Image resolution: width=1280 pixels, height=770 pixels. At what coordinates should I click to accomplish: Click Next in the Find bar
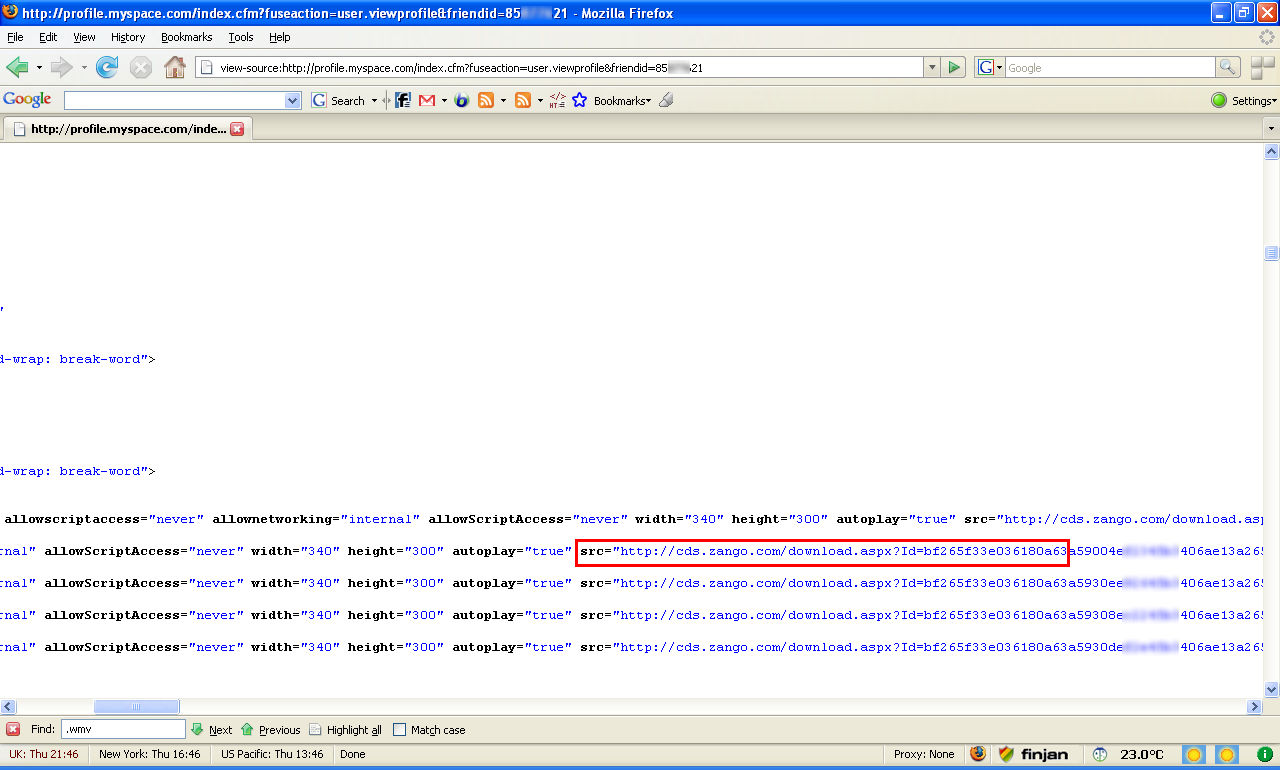coord(212,730)
